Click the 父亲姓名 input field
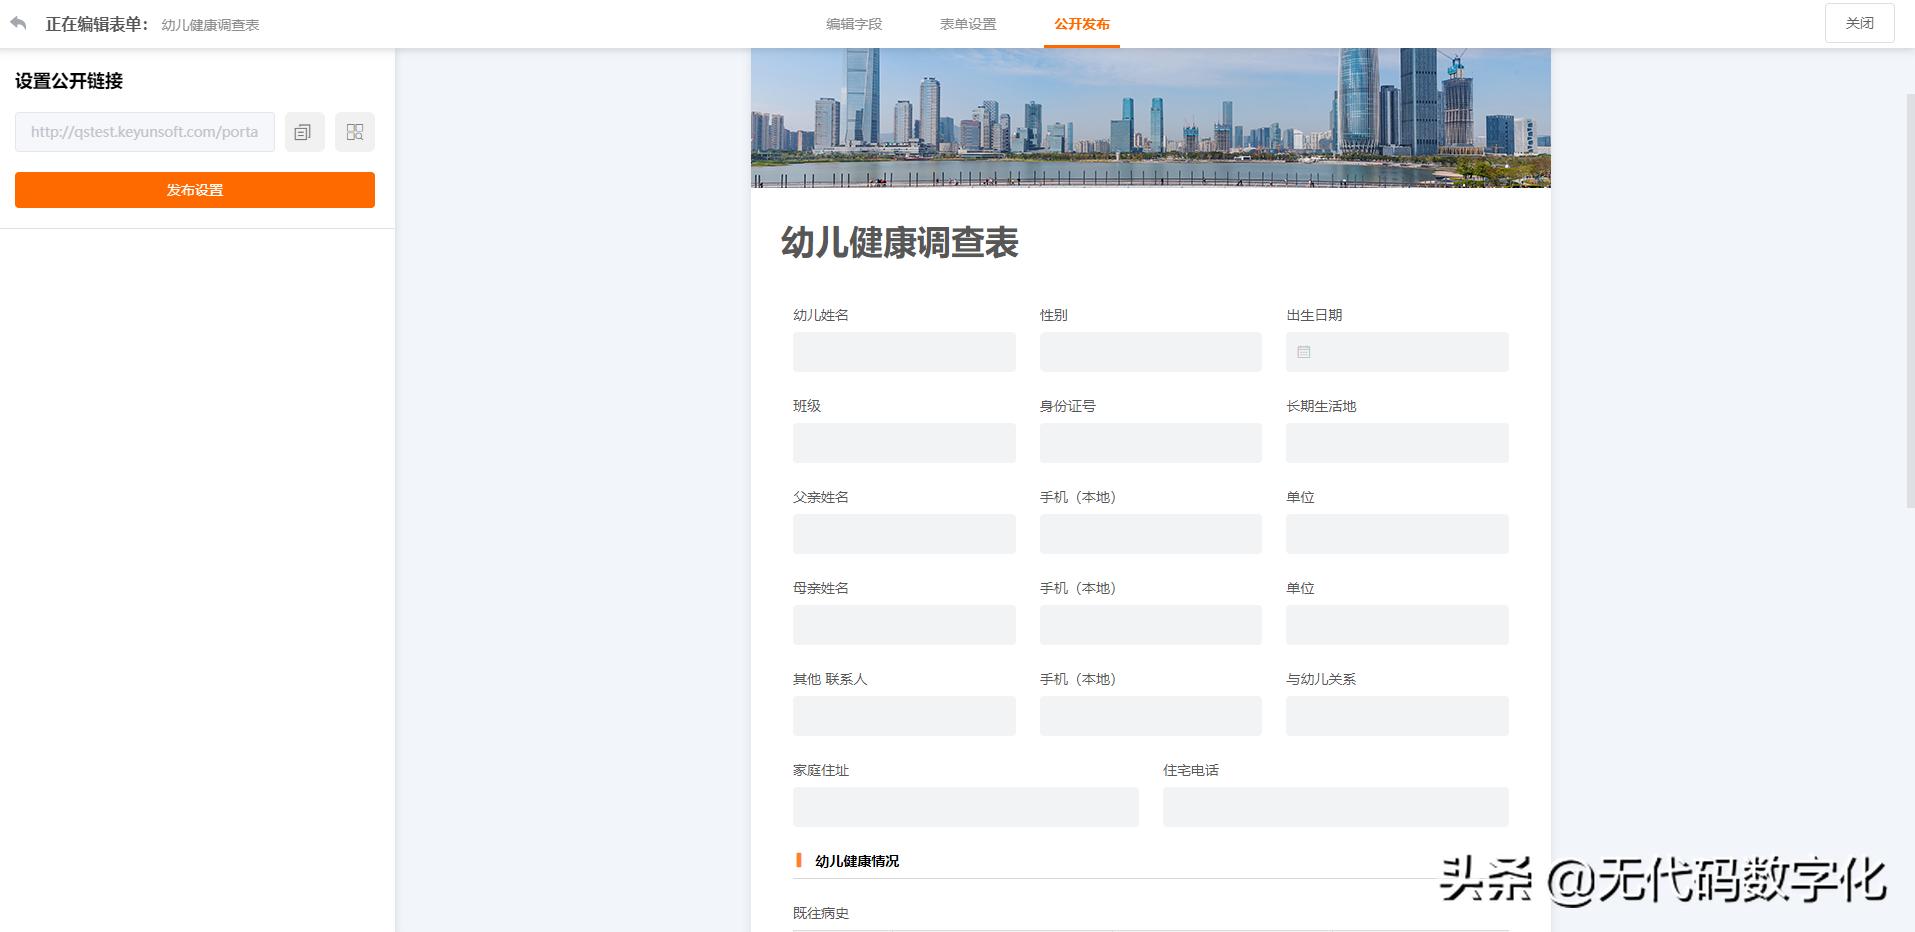 tap(903, 534)
